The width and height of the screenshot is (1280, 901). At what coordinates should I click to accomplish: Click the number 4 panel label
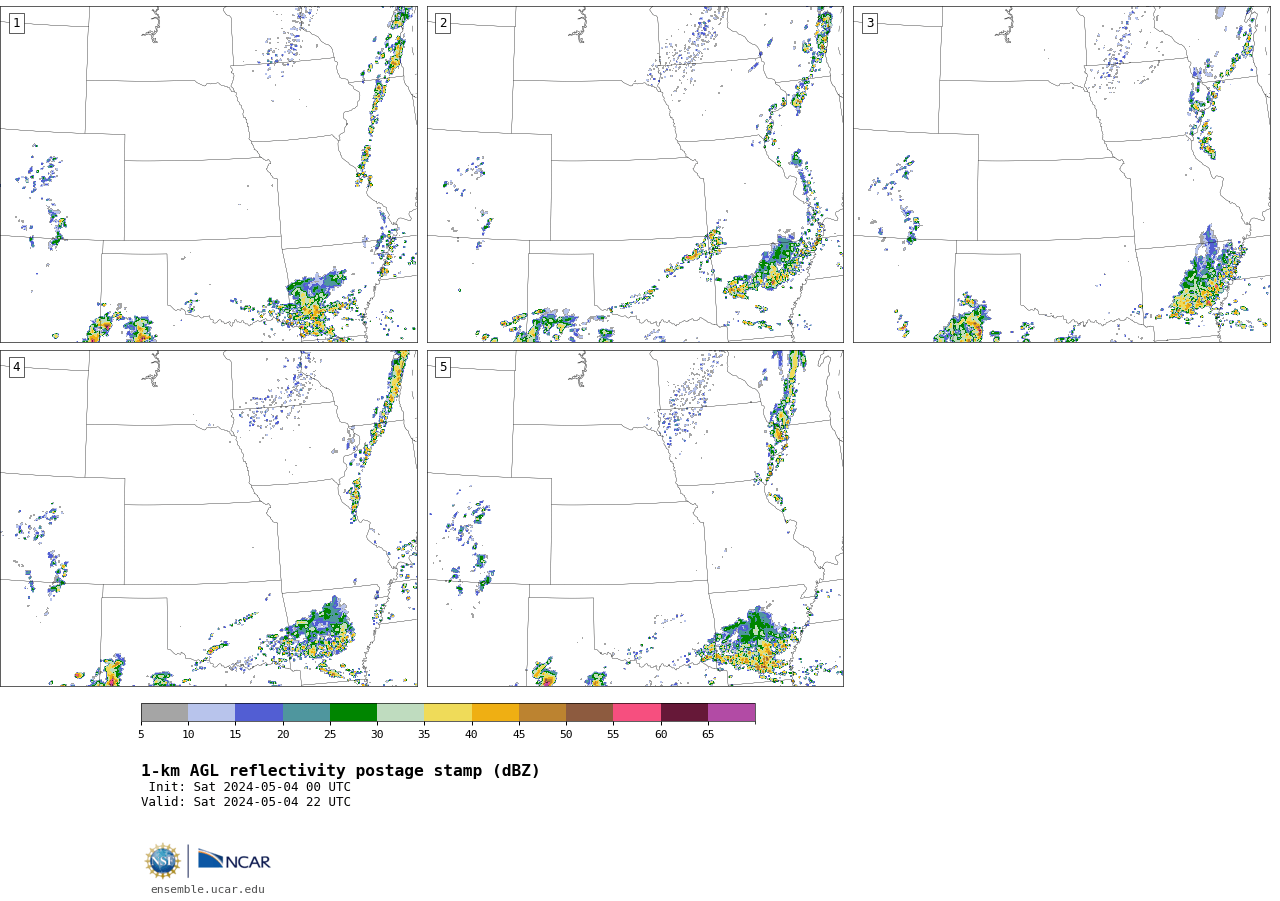(16, 367)
